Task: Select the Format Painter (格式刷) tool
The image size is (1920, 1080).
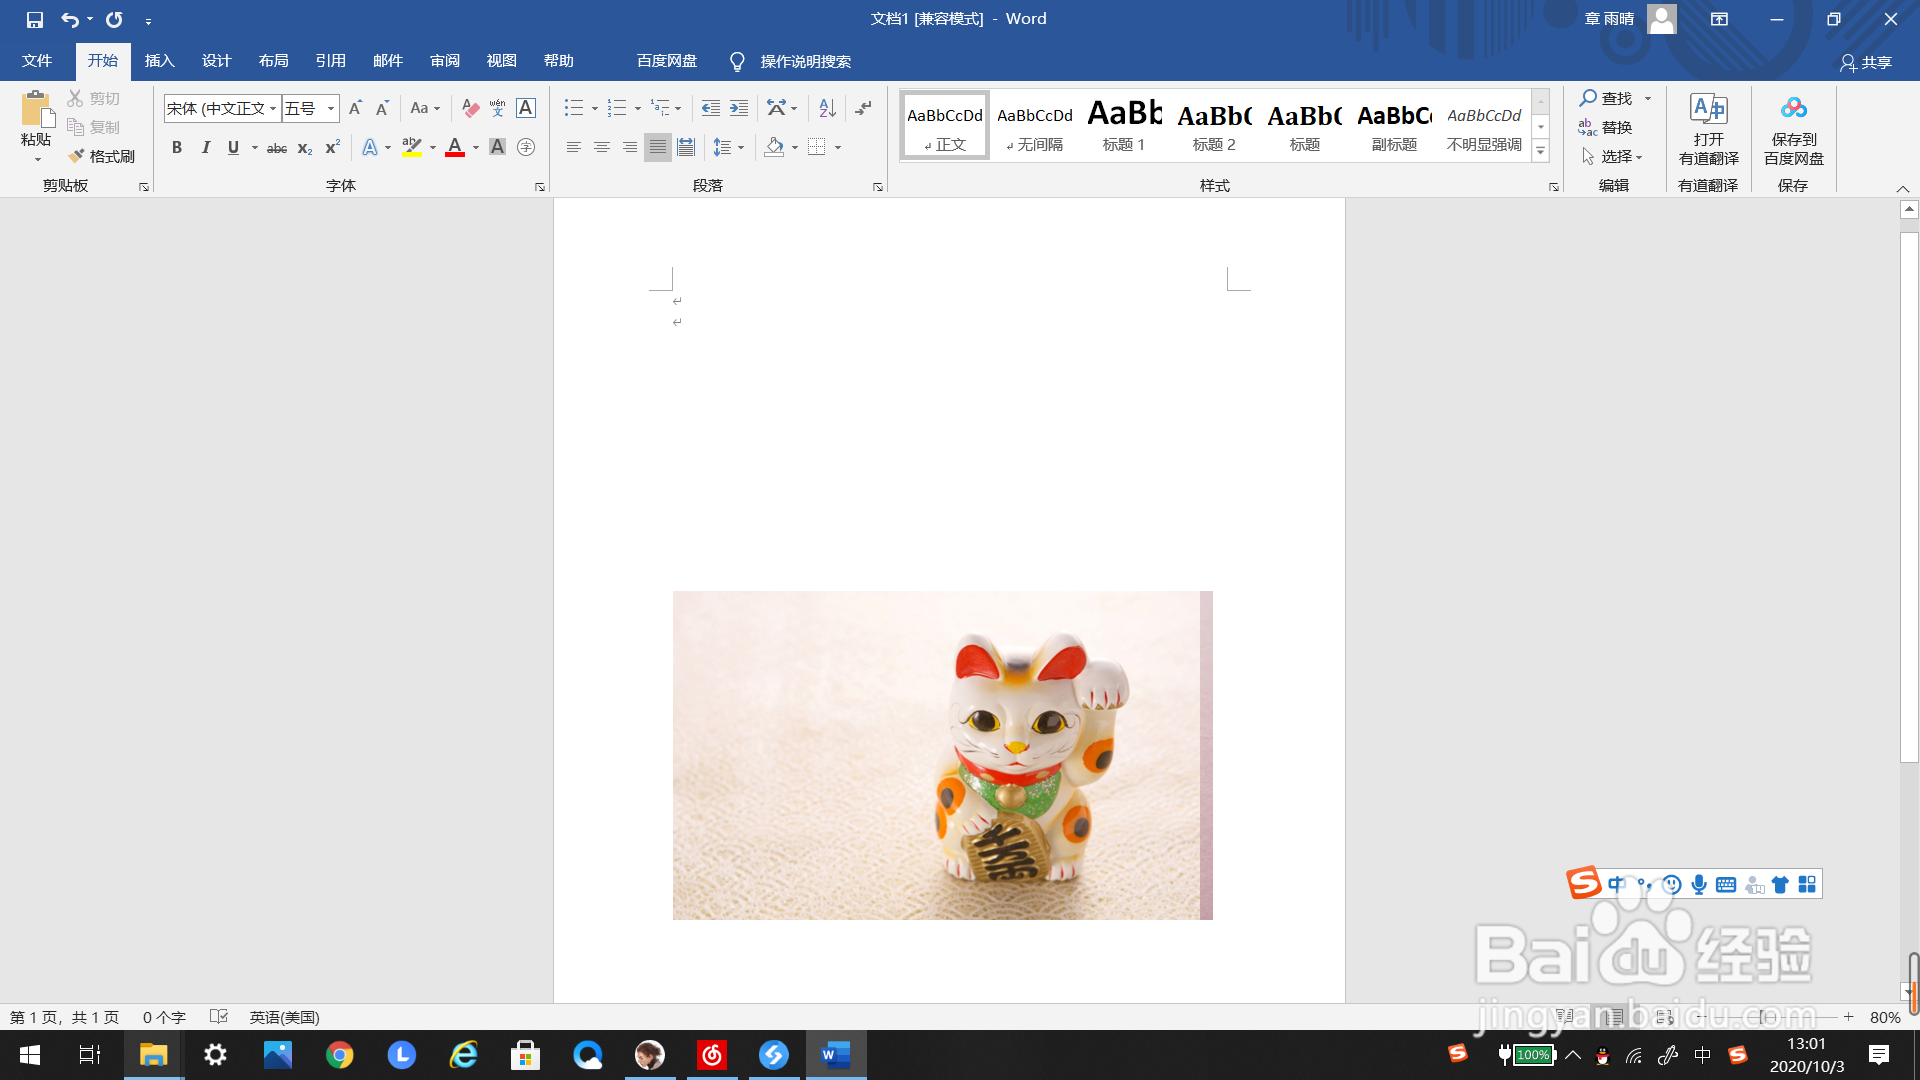Action: tap(102, 156)
